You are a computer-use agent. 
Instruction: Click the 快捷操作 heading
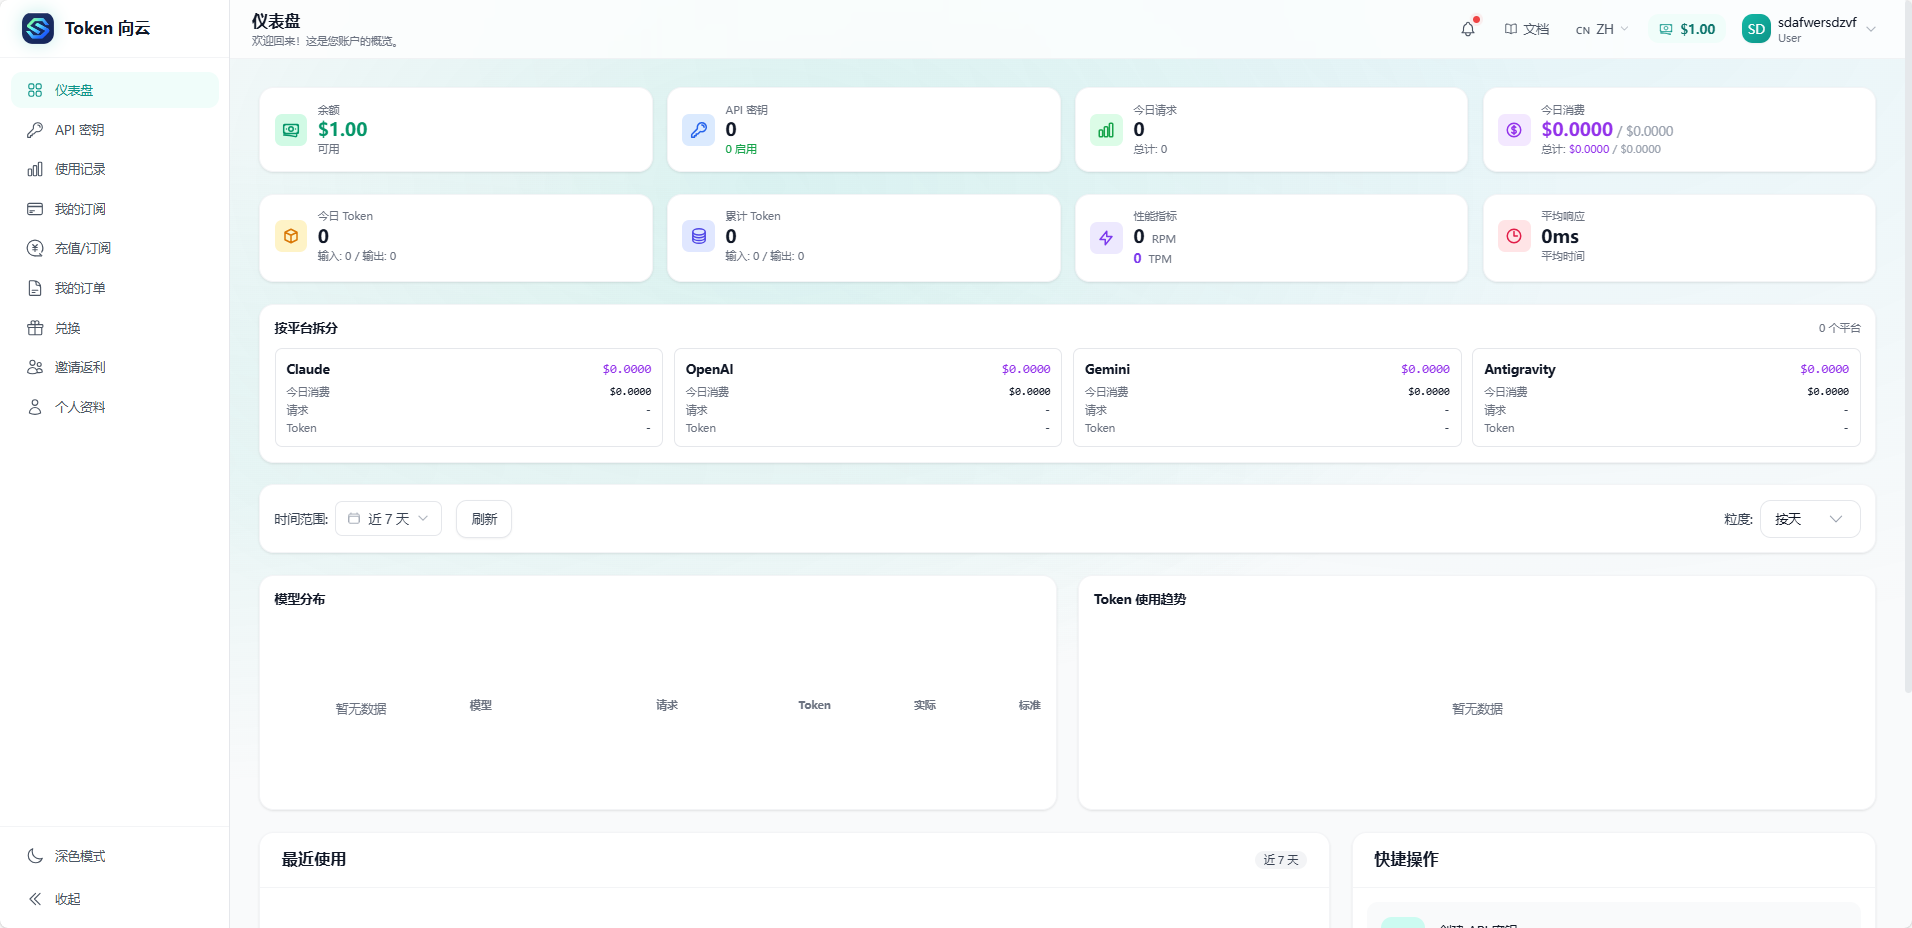(x=1406, y=859)
